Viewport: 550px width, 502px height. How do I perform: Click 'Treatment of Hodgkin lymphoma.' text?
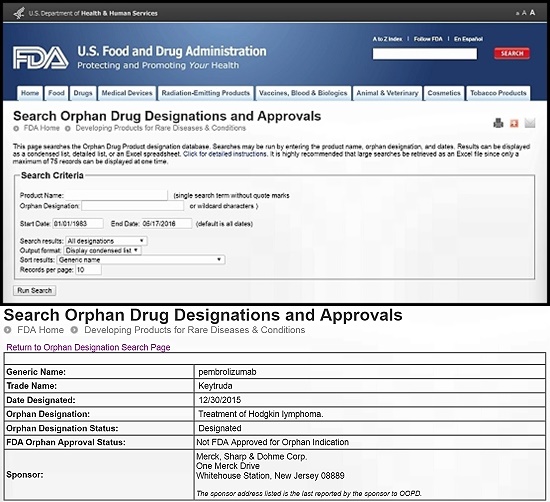tap(261, 414)
